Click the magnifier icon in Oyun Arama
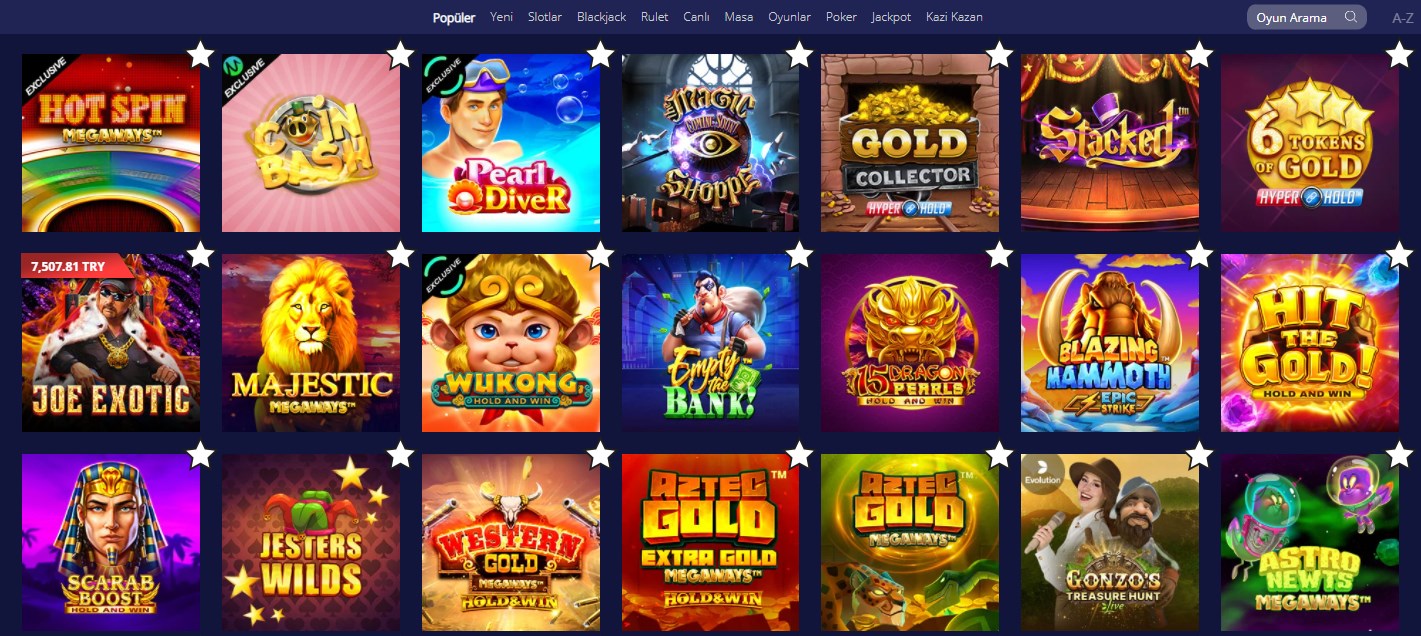The height and width of the screenshot is (636, 1421). coord(1351,17)
